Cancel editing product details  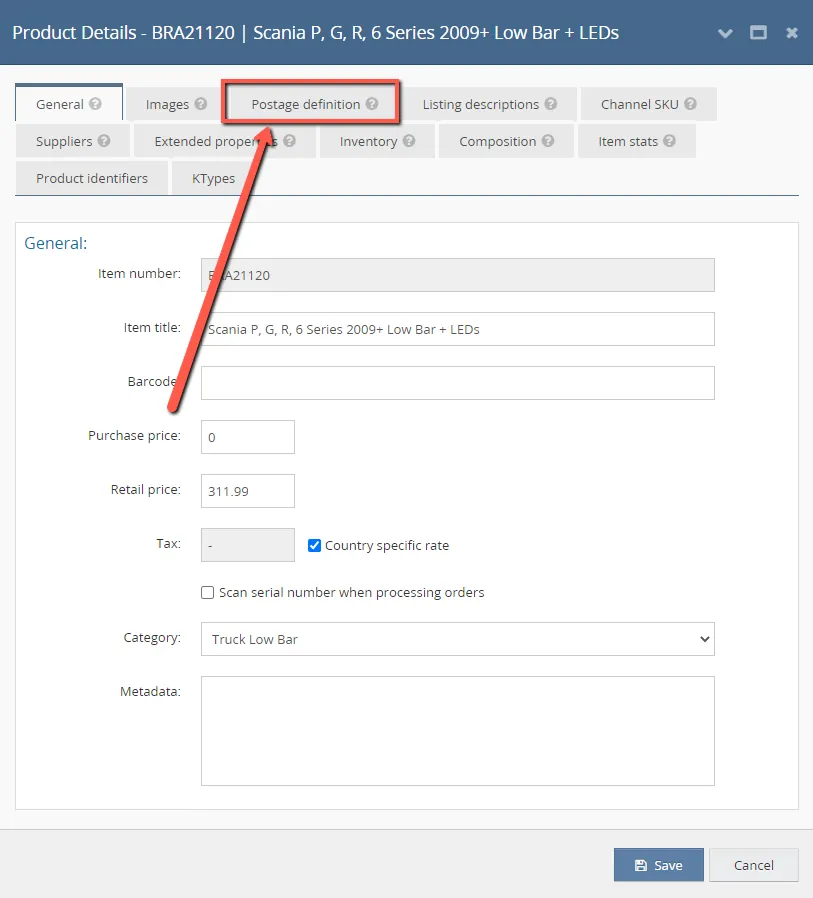pyautogui.click(x=753, y=865)
